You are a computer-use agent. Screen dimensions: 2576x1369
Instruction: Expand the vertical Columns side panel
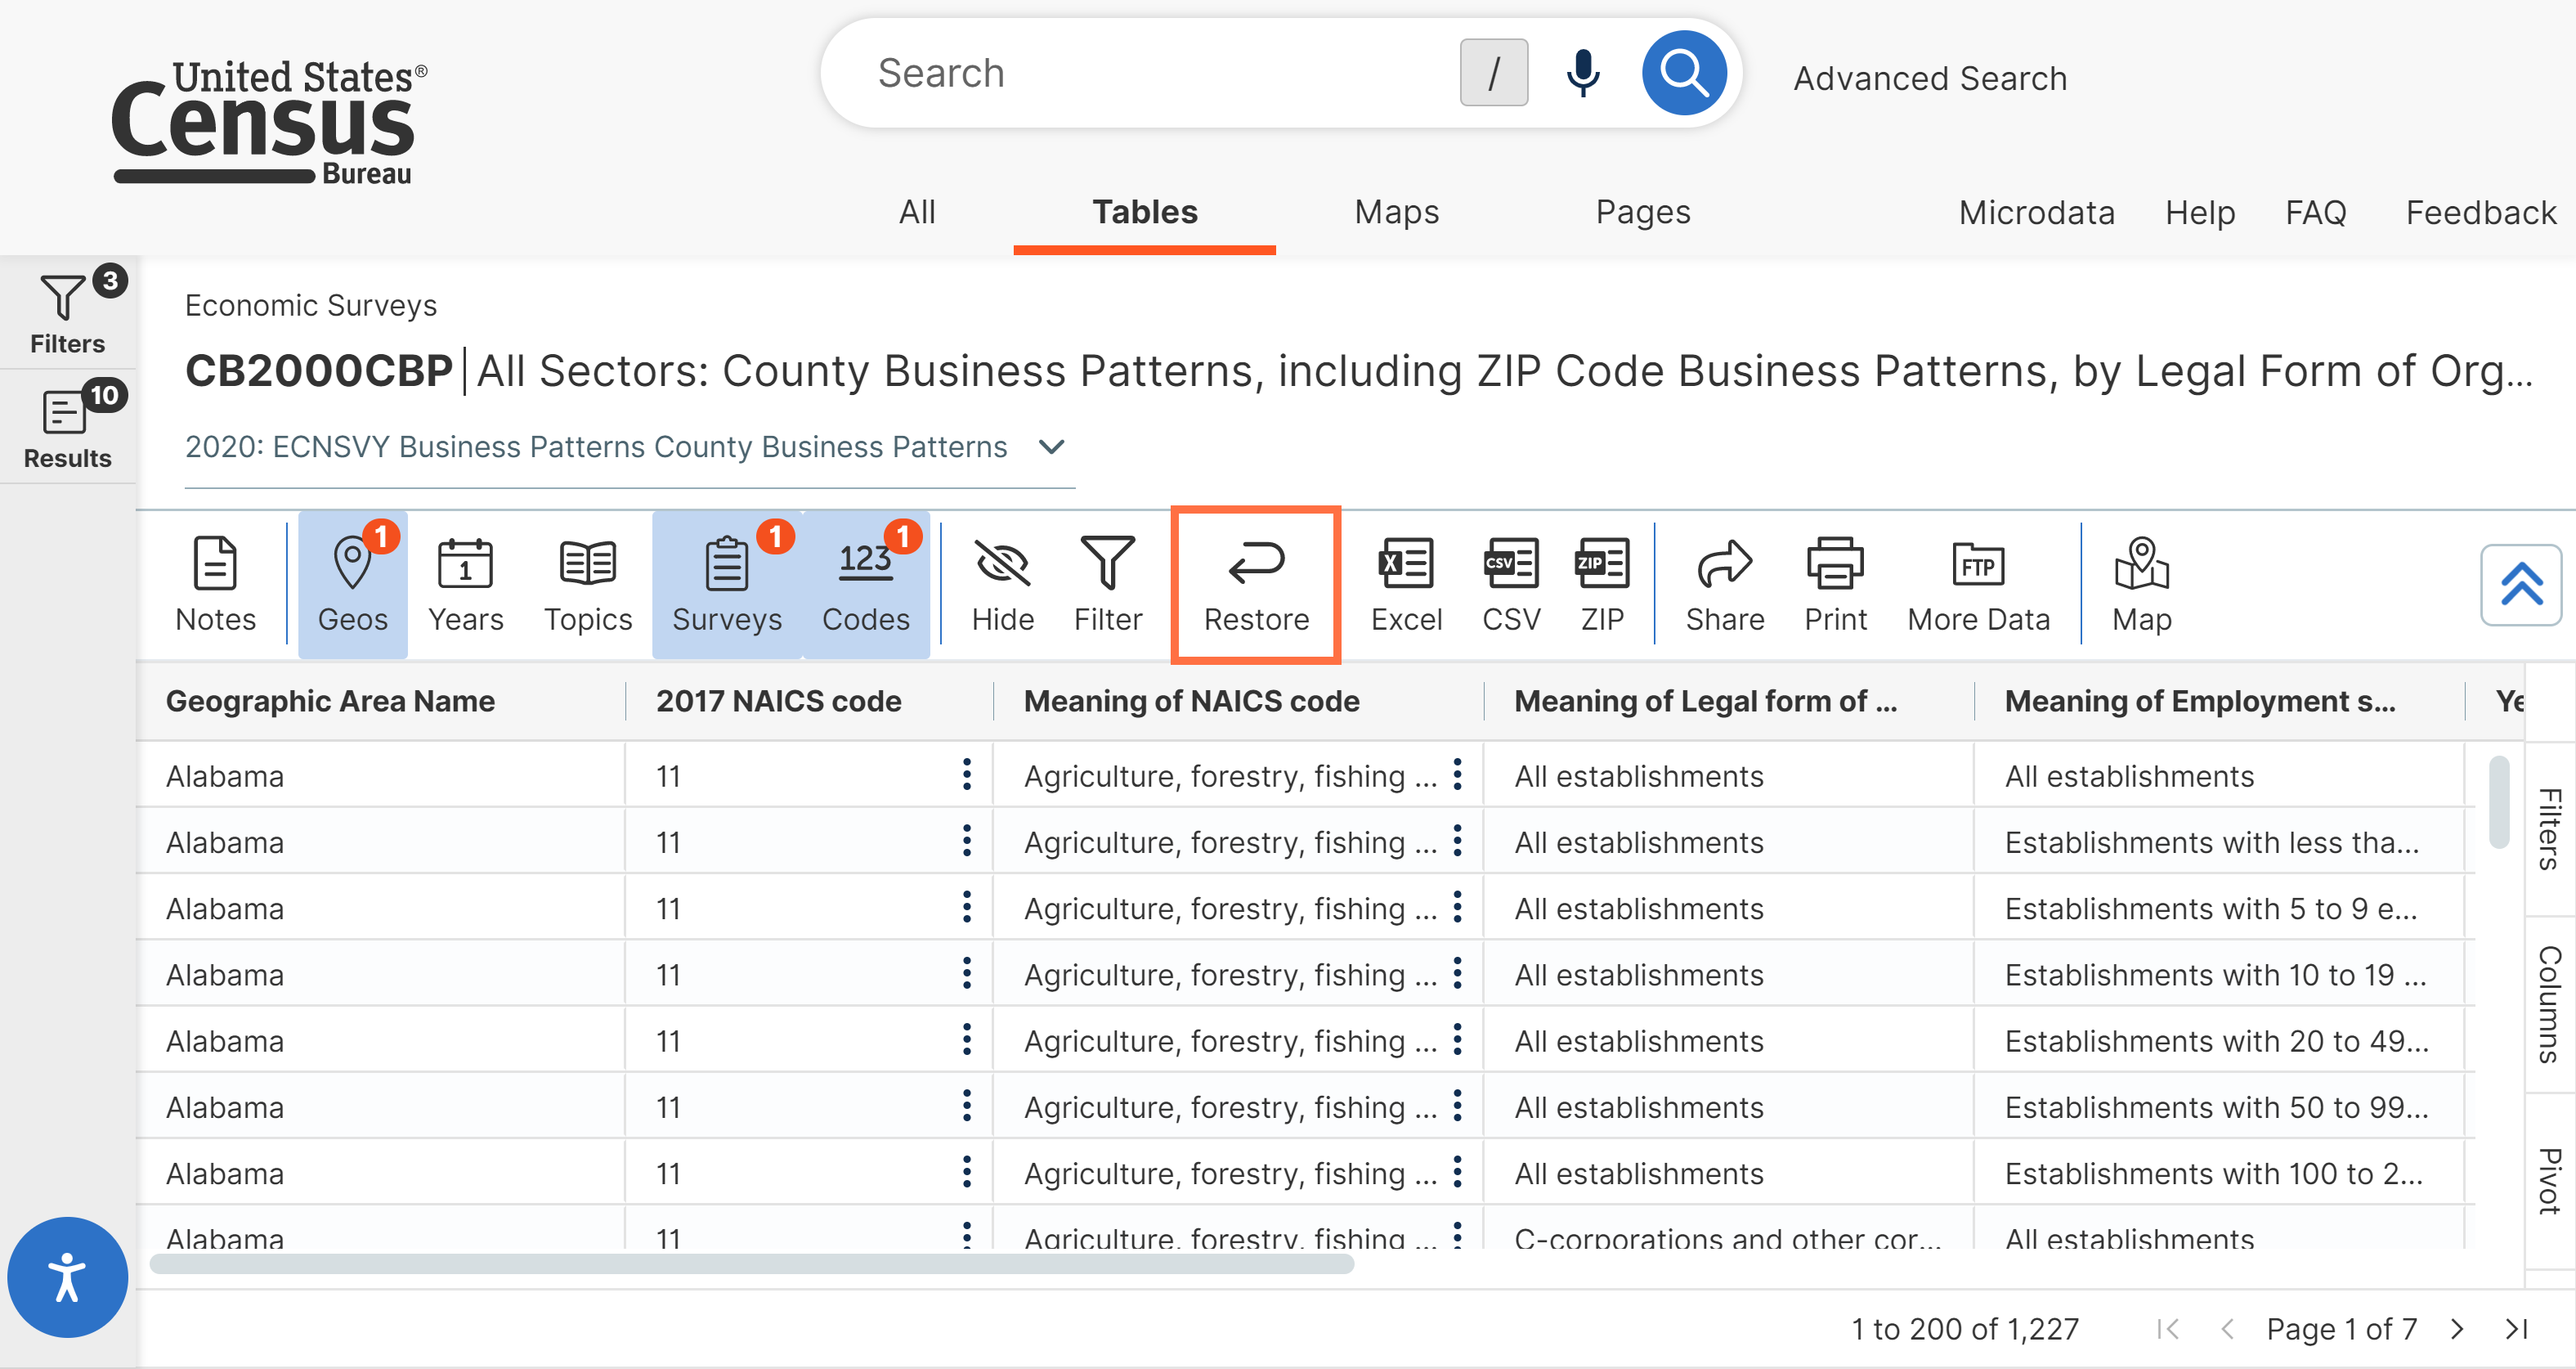[x=2549, y=1004]
